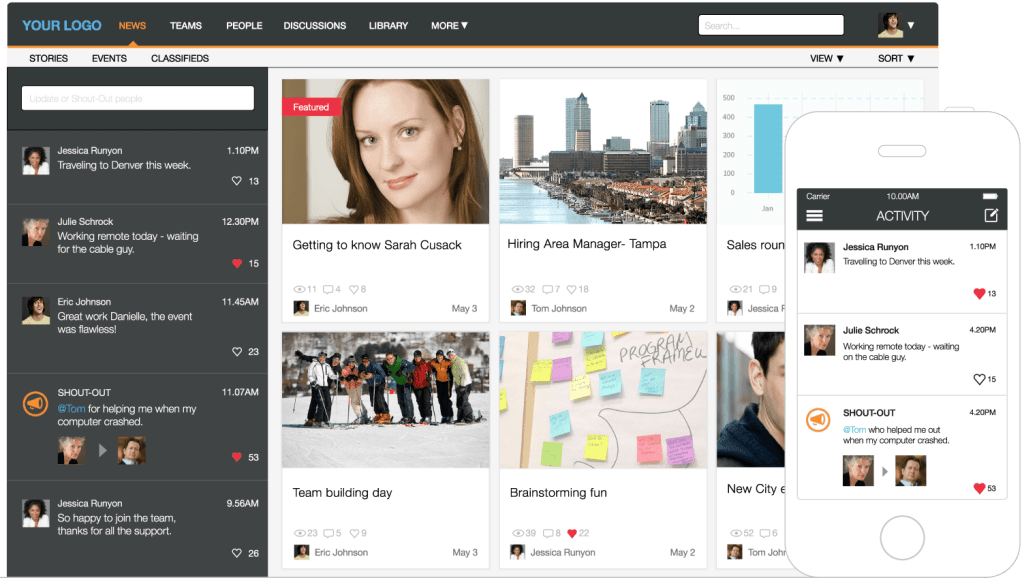Click comment icon on Sales roundup card

[x=764, y=289]
